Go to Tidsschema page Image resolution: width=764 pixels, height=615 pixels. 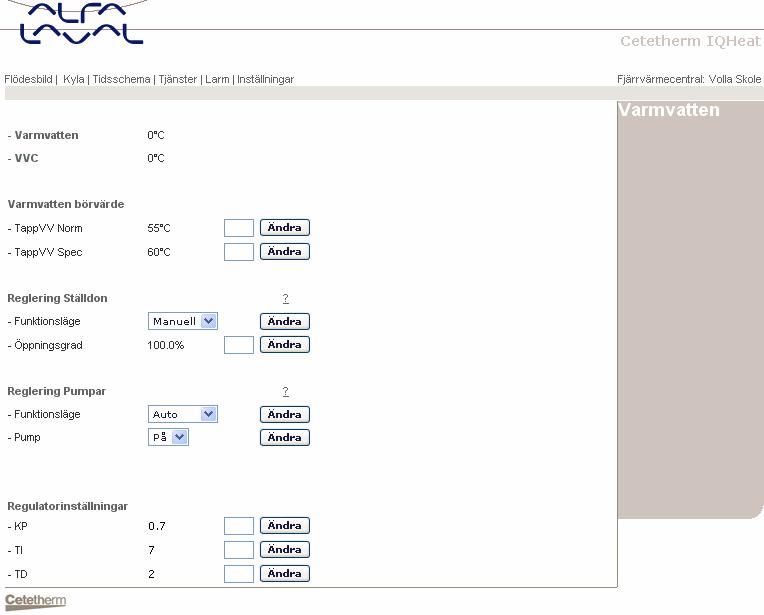tap(121, 79)
